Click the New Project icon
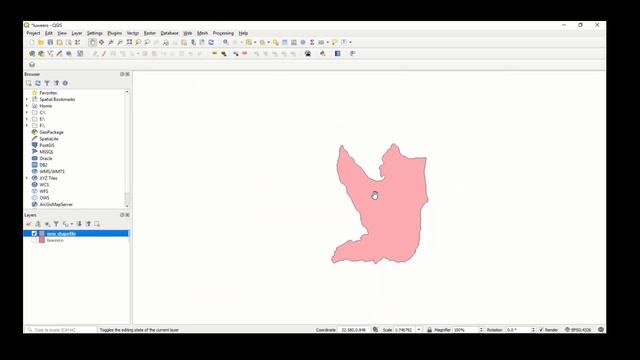The width and height of the screenshot is (640, 360). point(32,42)
